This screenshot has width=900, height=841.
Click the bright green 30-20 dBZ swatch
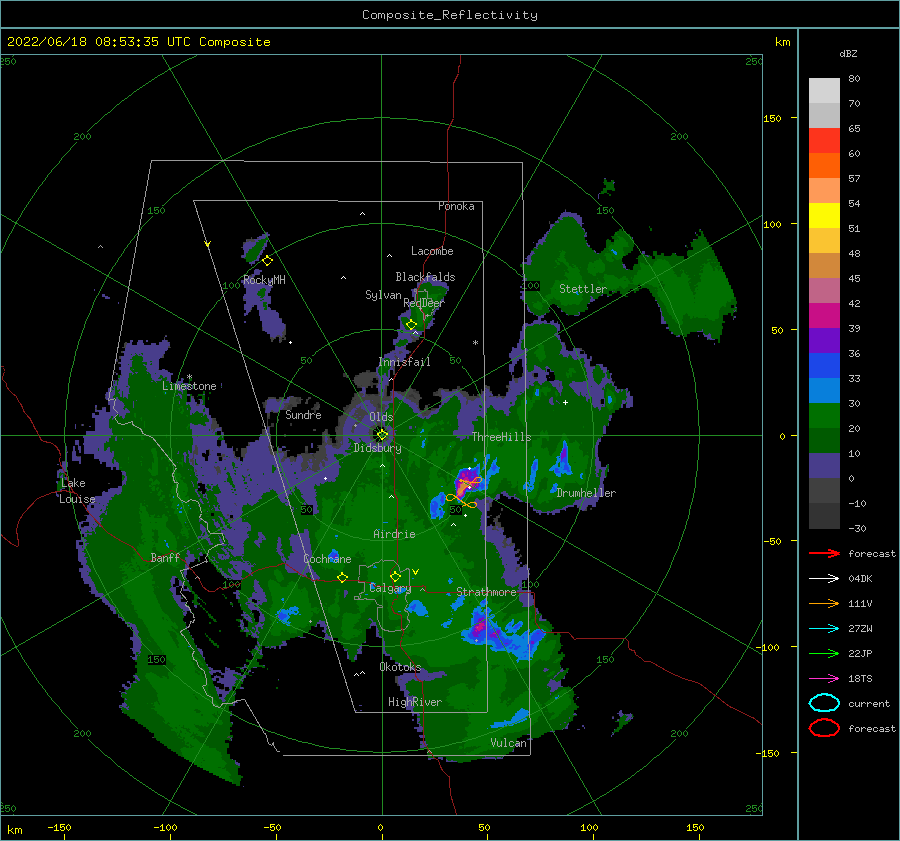tap(824, 416)
